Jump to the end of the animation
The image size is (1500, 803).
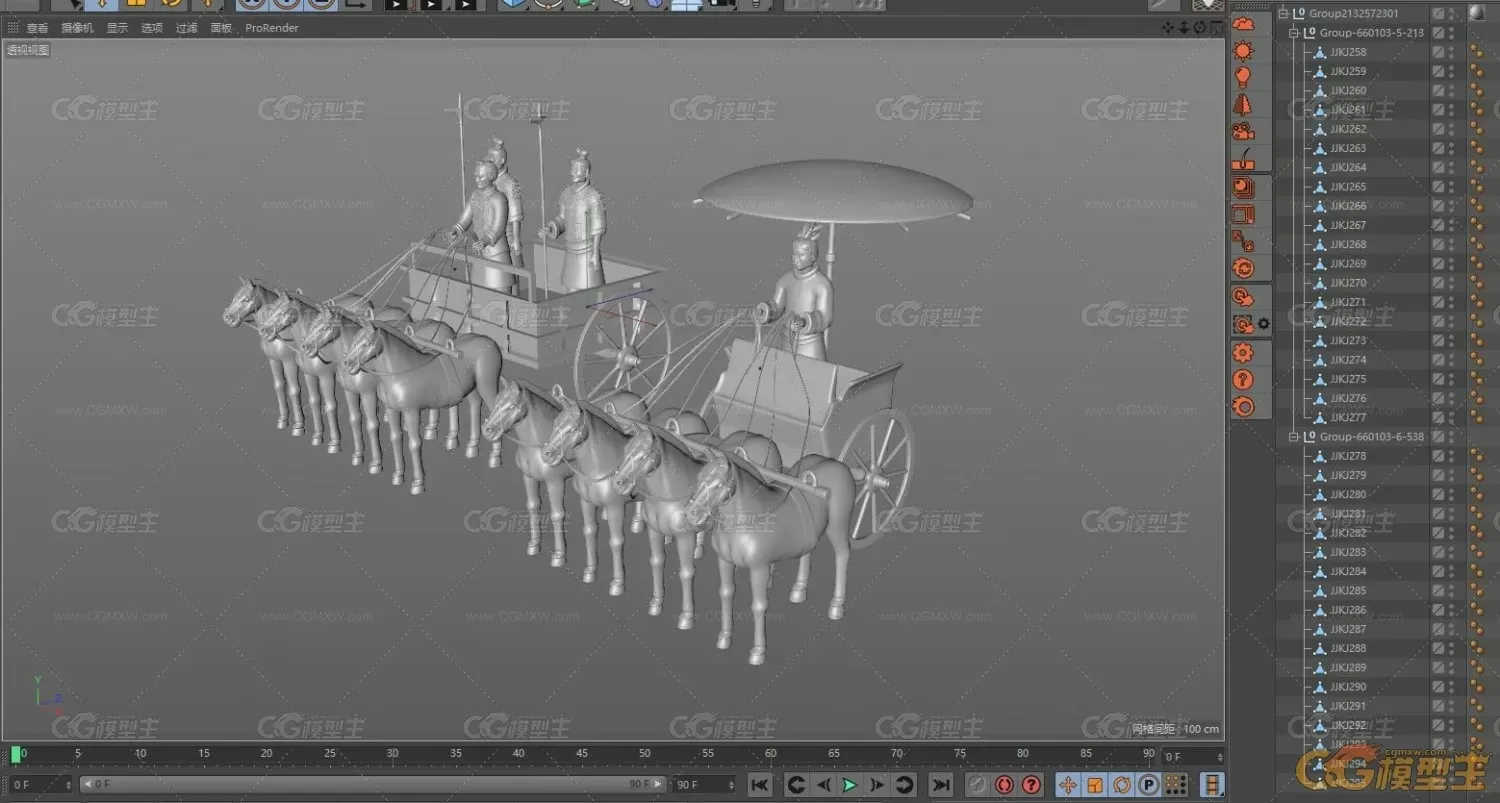coord(941,785)
